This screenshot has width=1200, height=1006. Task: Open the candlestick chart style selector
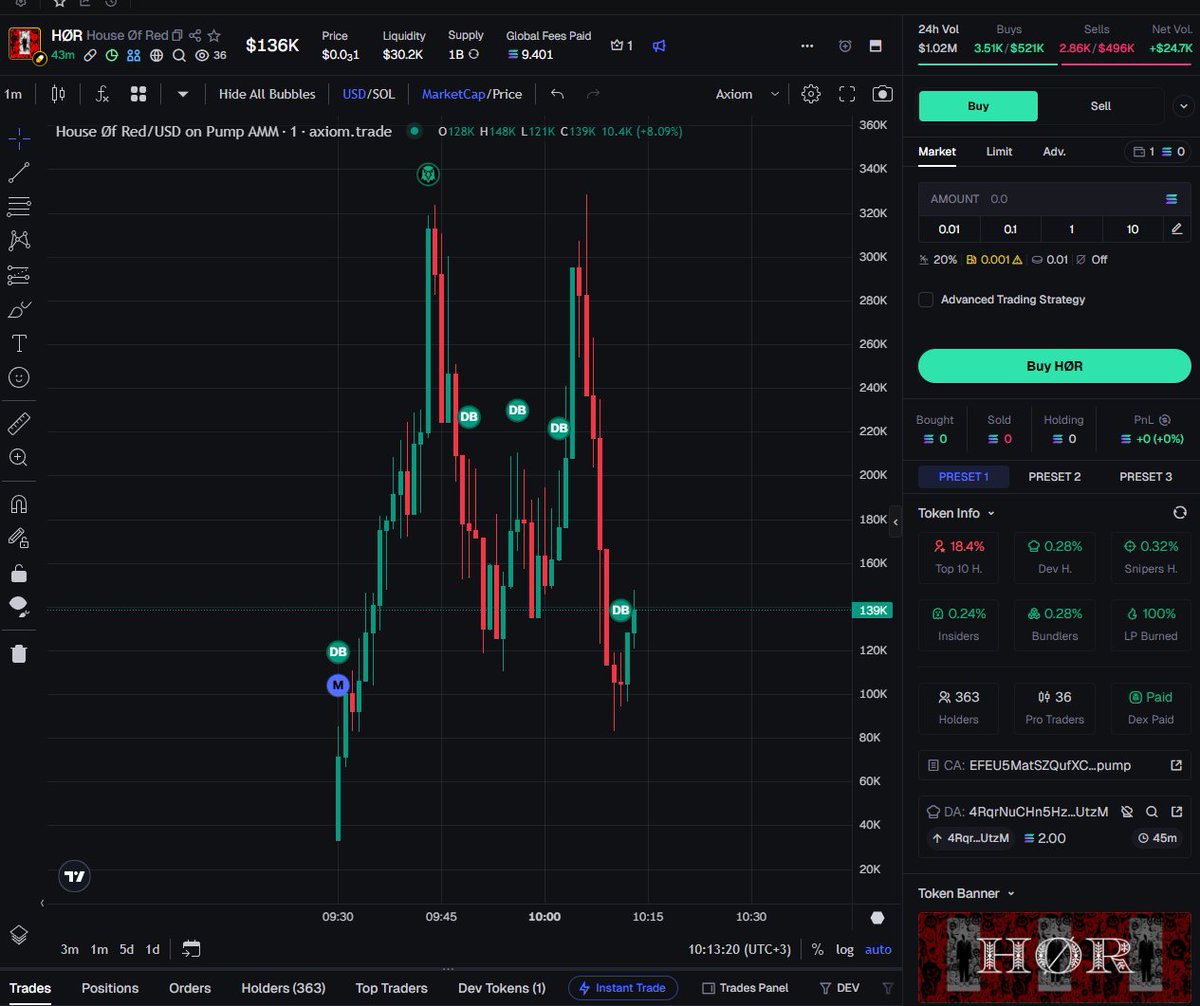(58, 94)
